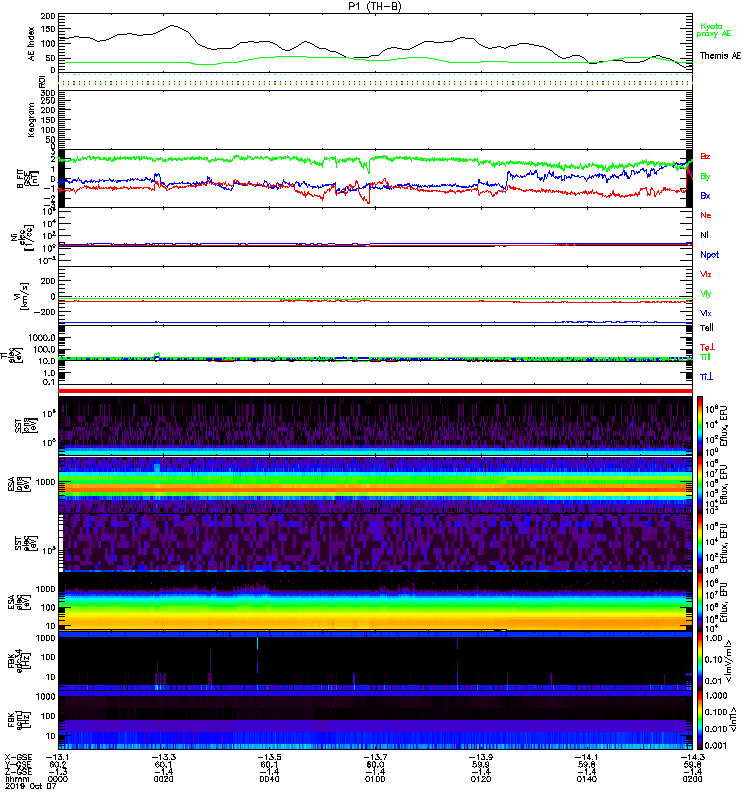Click the 1000.0 tick on Ti axis
The image size is (750, 800).
click(42, 338)
